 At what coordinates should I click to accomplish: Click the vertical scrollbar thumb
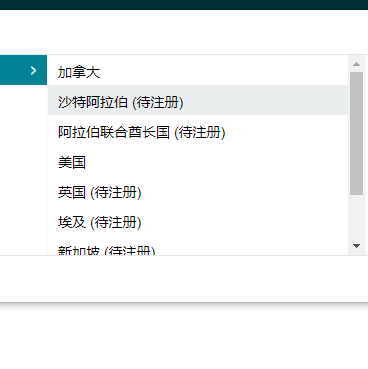pyautogui.click(x=356, y=133)
